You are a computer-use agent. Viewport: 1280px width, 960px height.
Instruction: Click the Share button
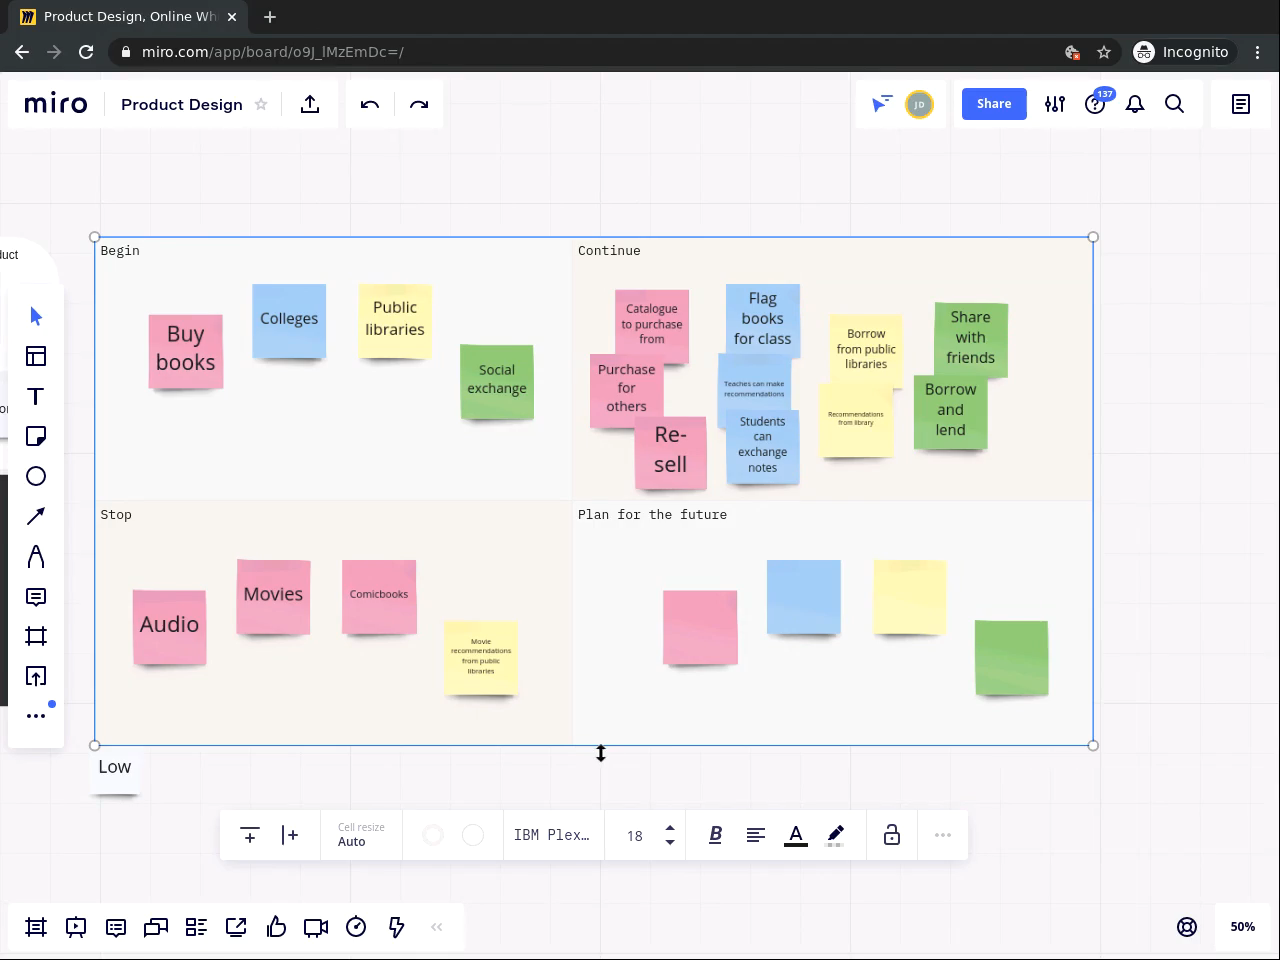(994, 104)
